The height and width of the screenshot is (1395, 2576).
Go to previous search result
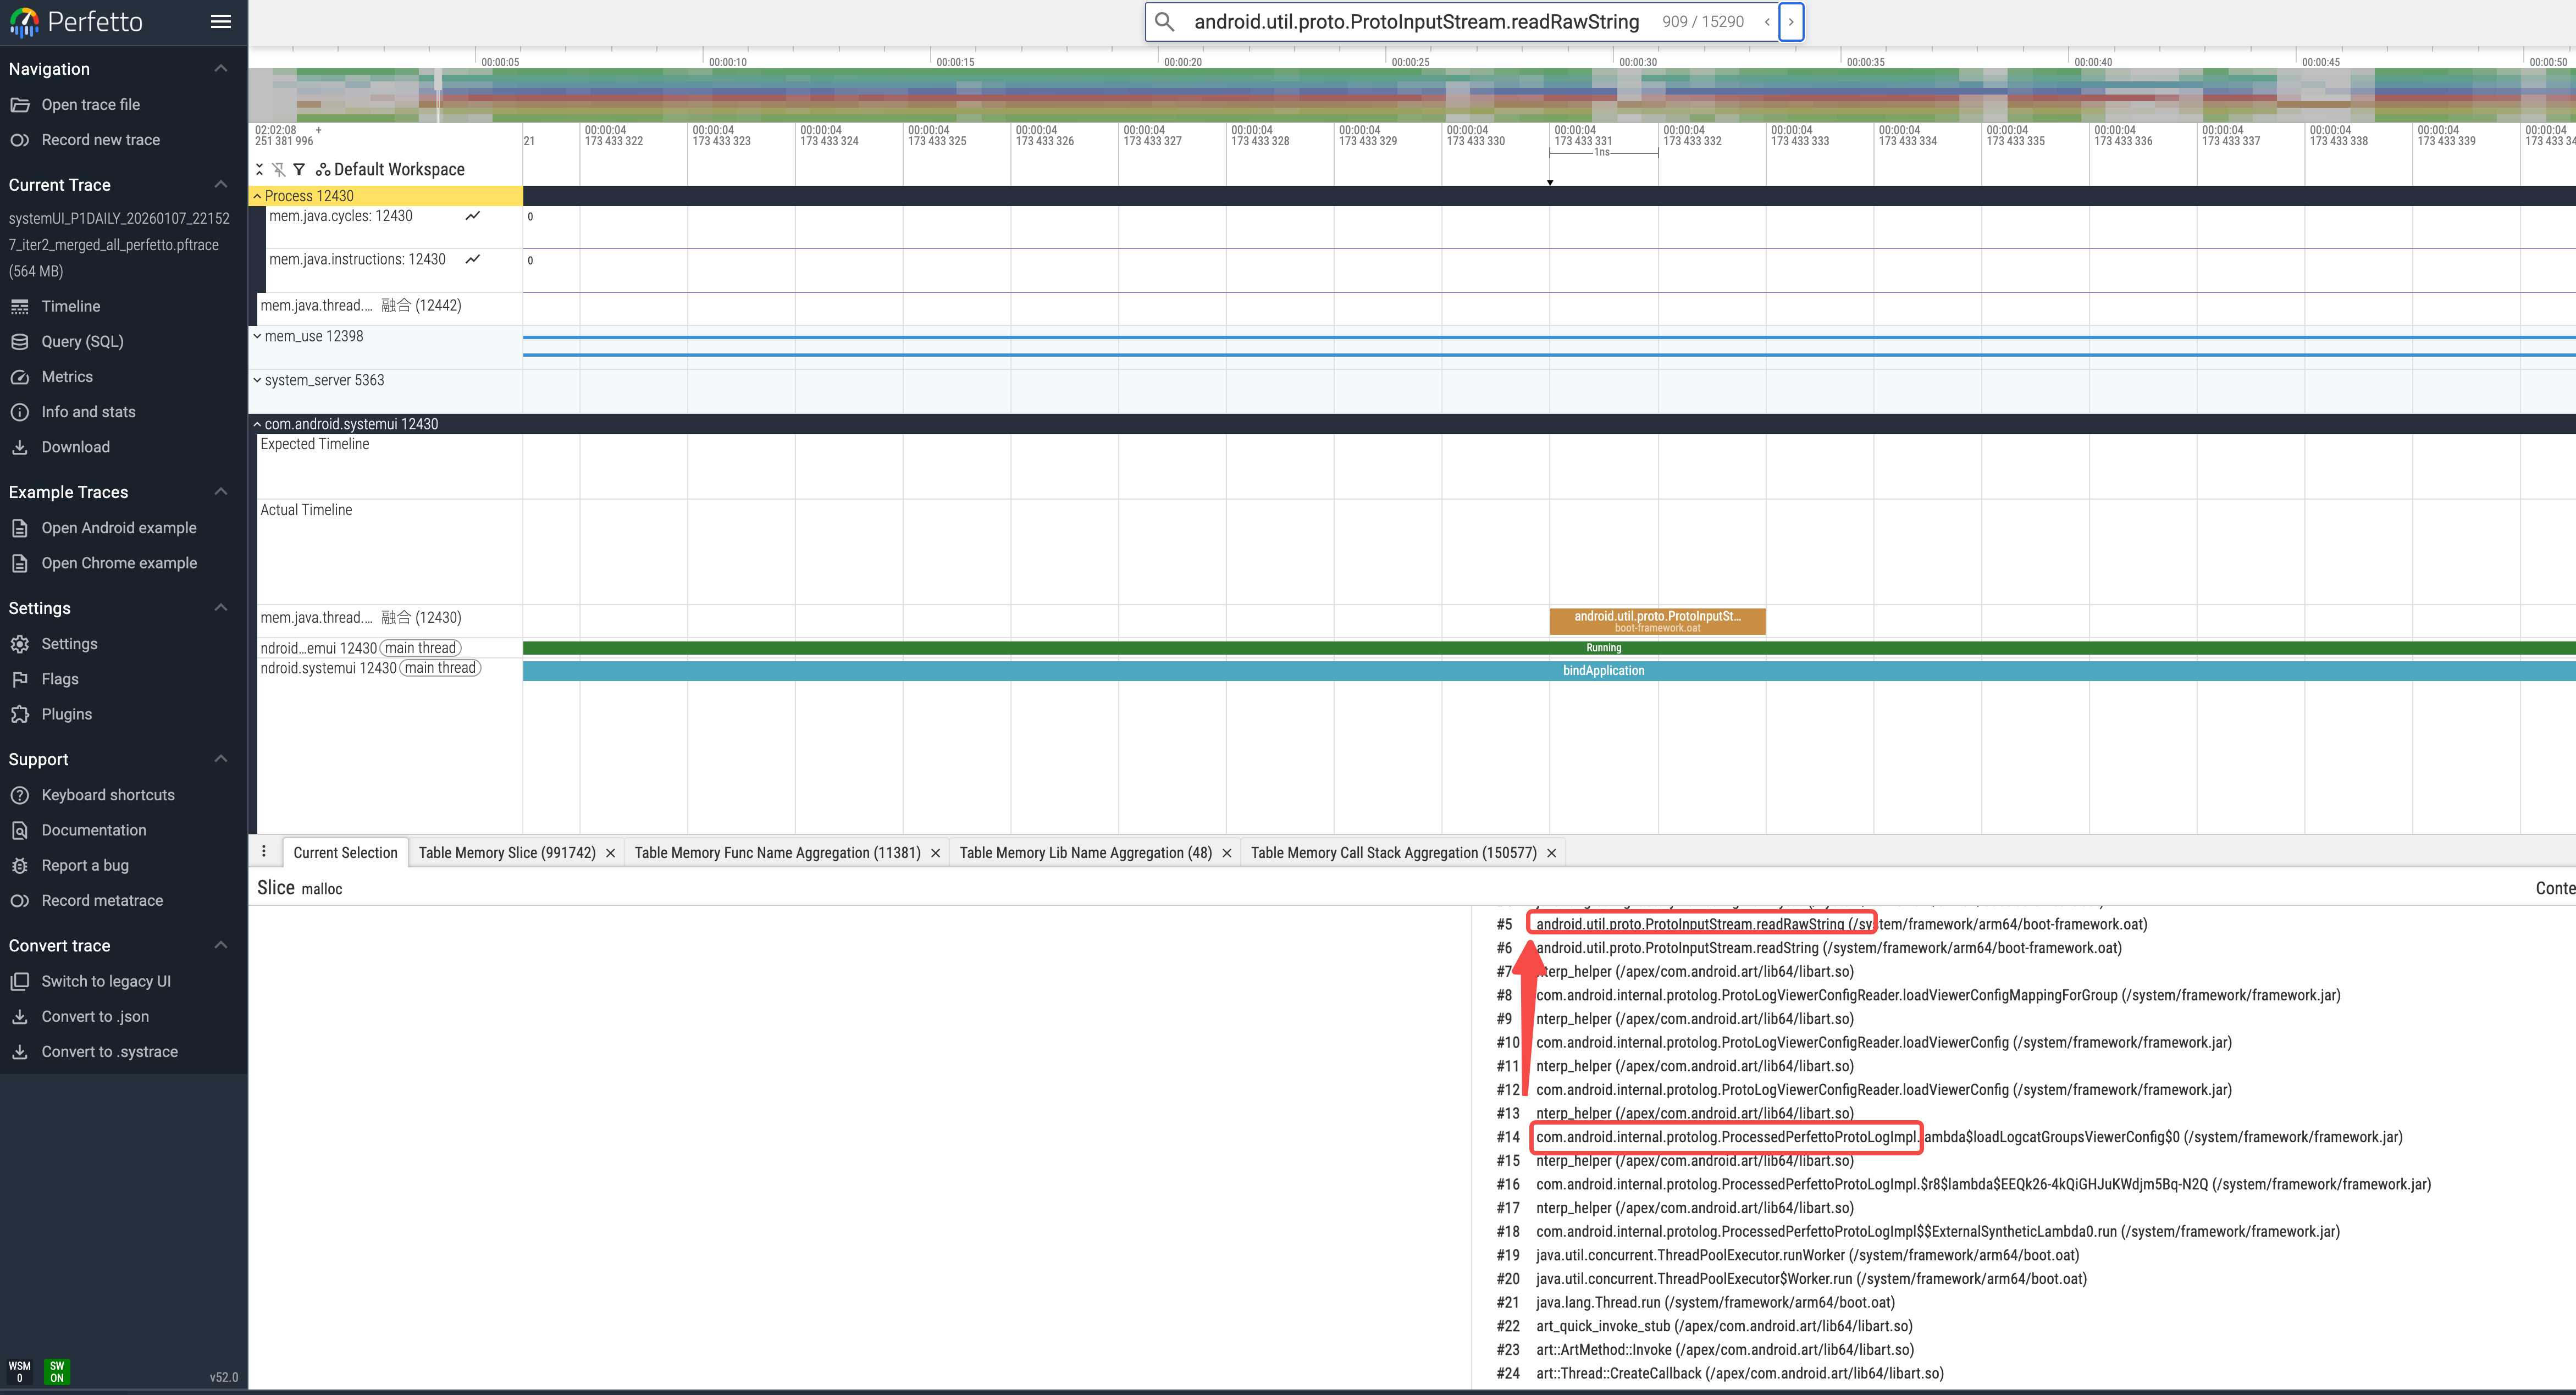[1767, 22]
